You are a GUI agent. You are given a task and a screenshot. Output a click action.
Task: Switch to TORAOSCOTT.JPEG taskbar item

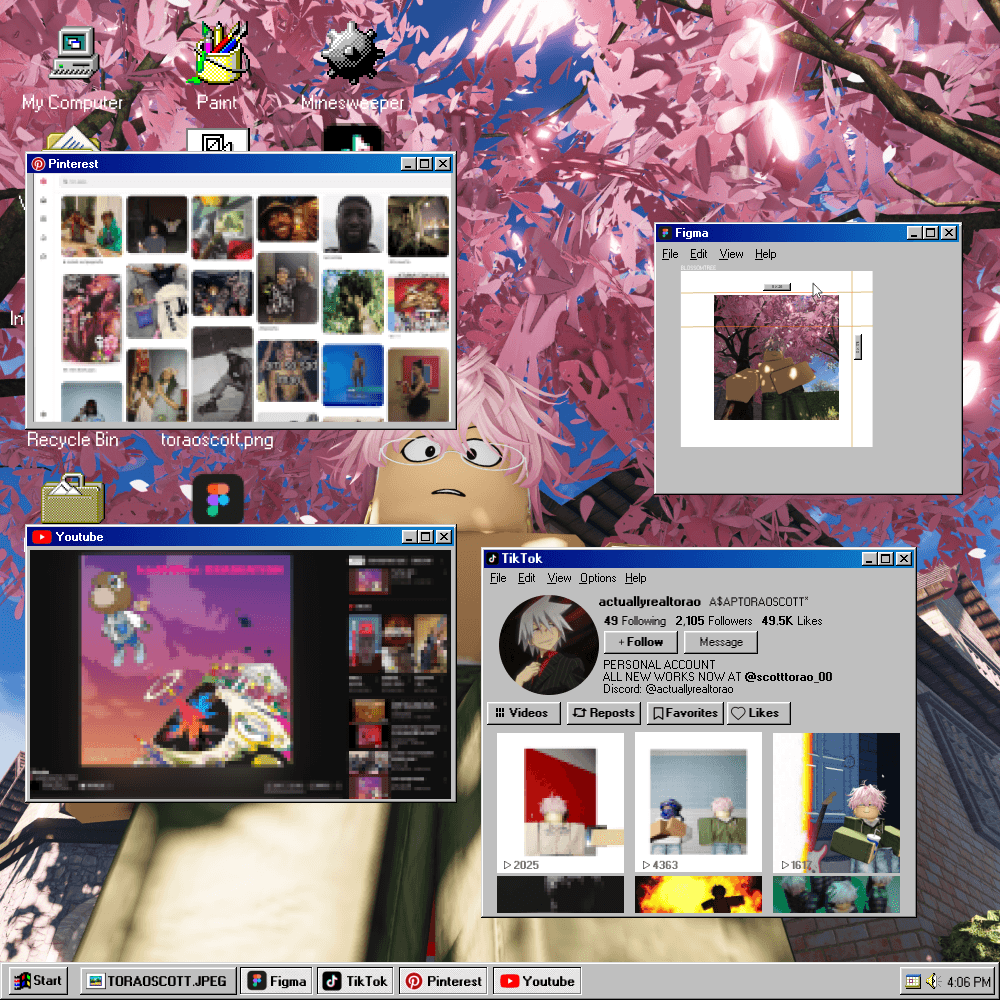tap(158, 981)
